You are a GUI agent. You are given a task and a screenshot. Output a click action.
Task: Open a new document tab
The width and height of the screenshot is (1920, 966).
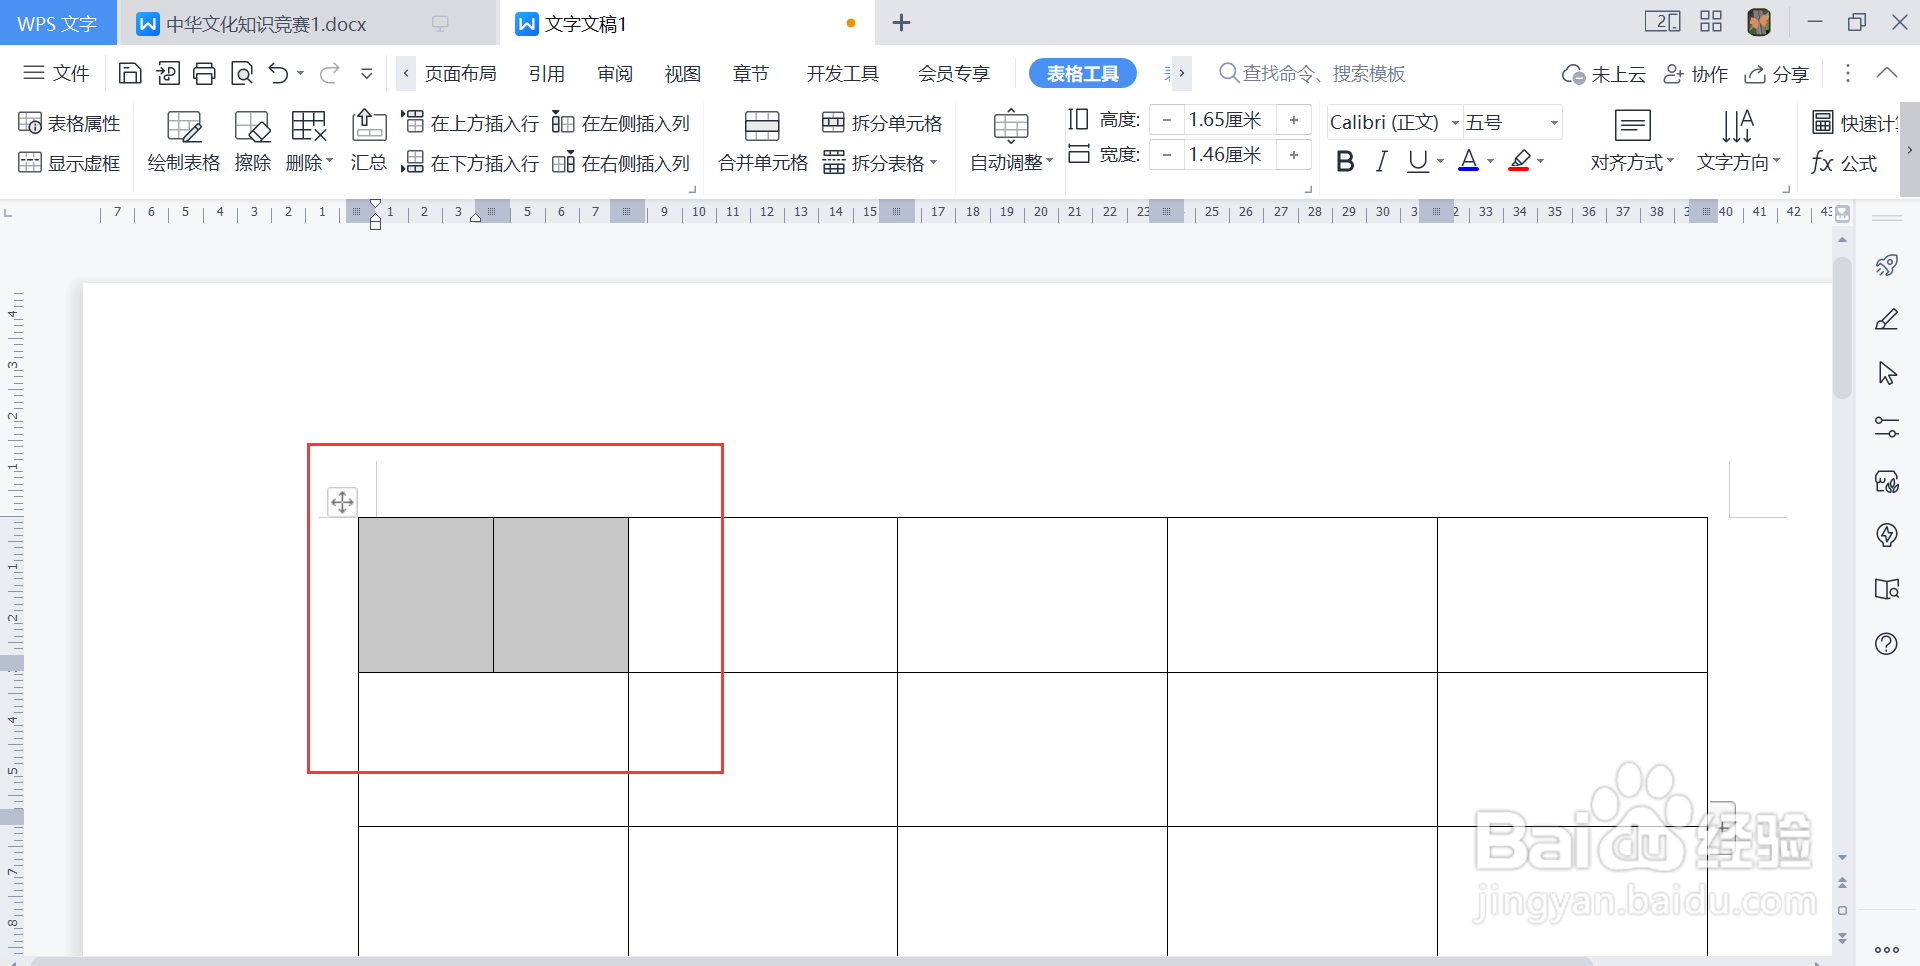[901, 23]
